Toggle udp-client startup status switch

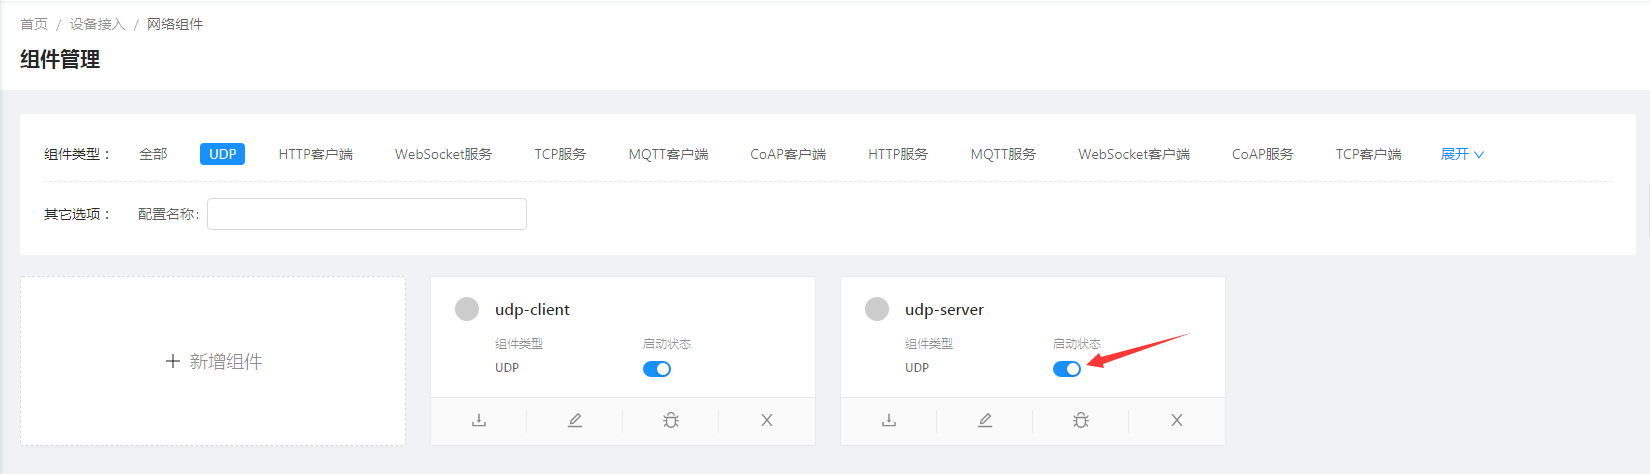pos(657,369)
